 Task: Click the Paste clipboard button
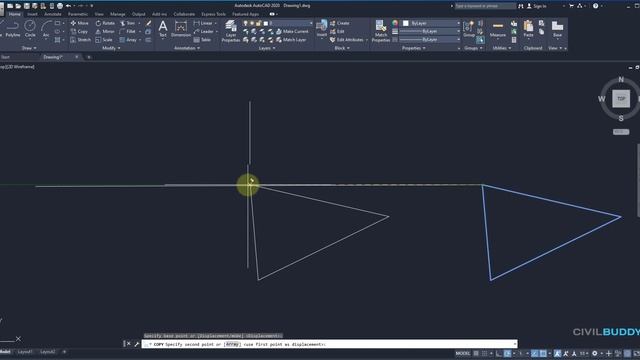tap(529, 29)
